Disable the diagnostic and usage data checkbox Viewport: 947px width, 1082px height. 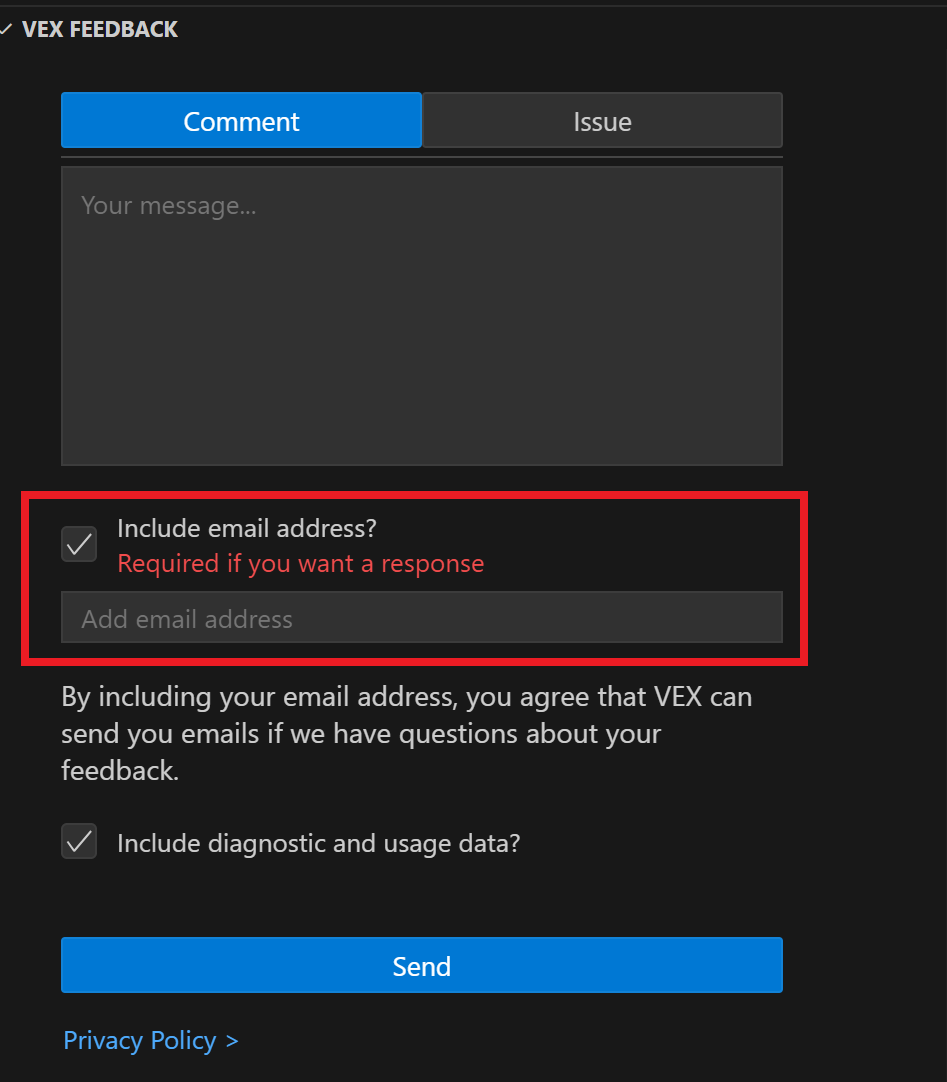click(79, 842)
